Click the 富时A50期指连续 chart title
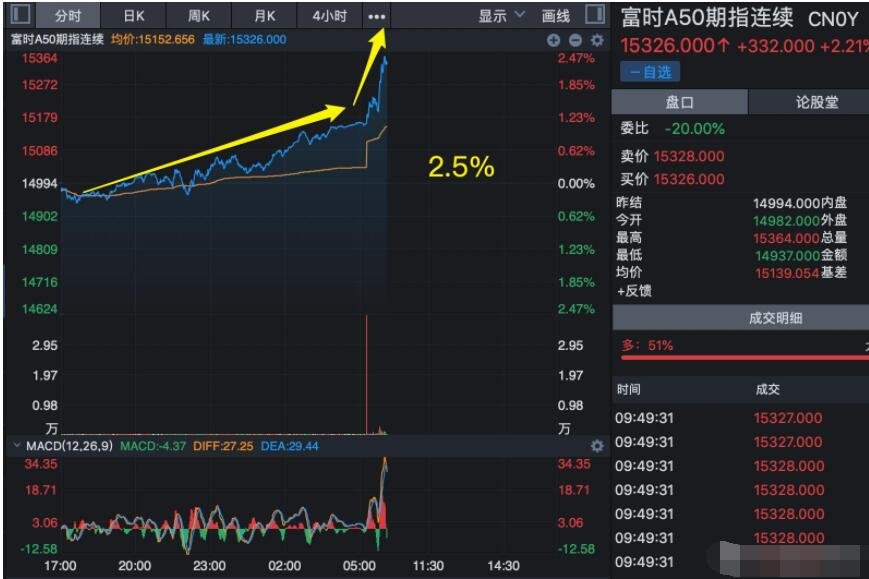The width and height of the screenshot is (869, 579). (57, 40)
